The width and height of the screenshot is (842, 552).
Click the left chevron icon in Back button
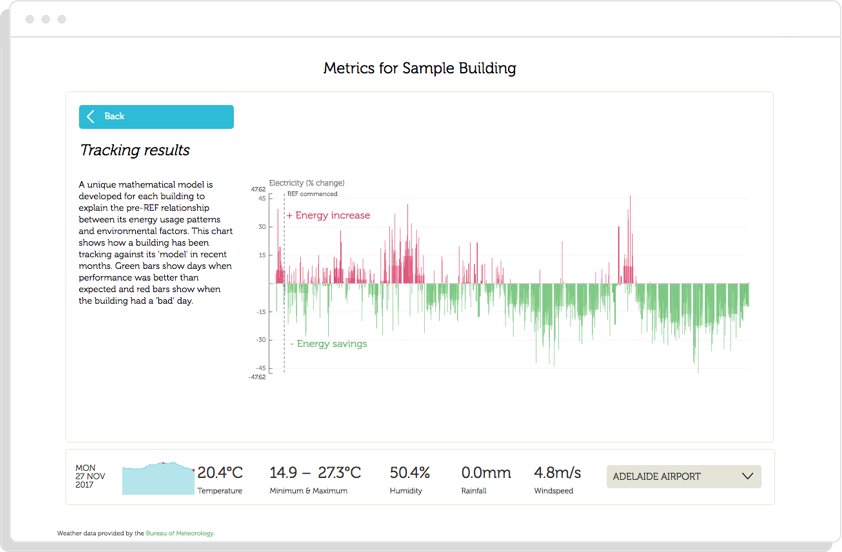pos(91,117)
